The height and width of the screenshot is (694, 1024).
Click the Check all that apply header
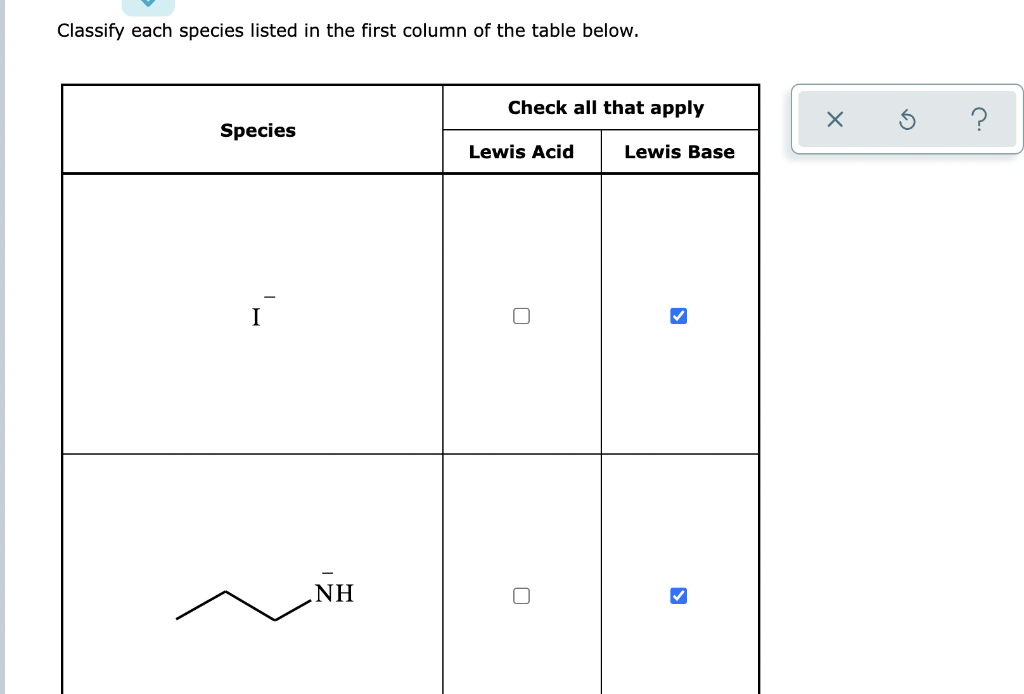[x=605, y=107]
